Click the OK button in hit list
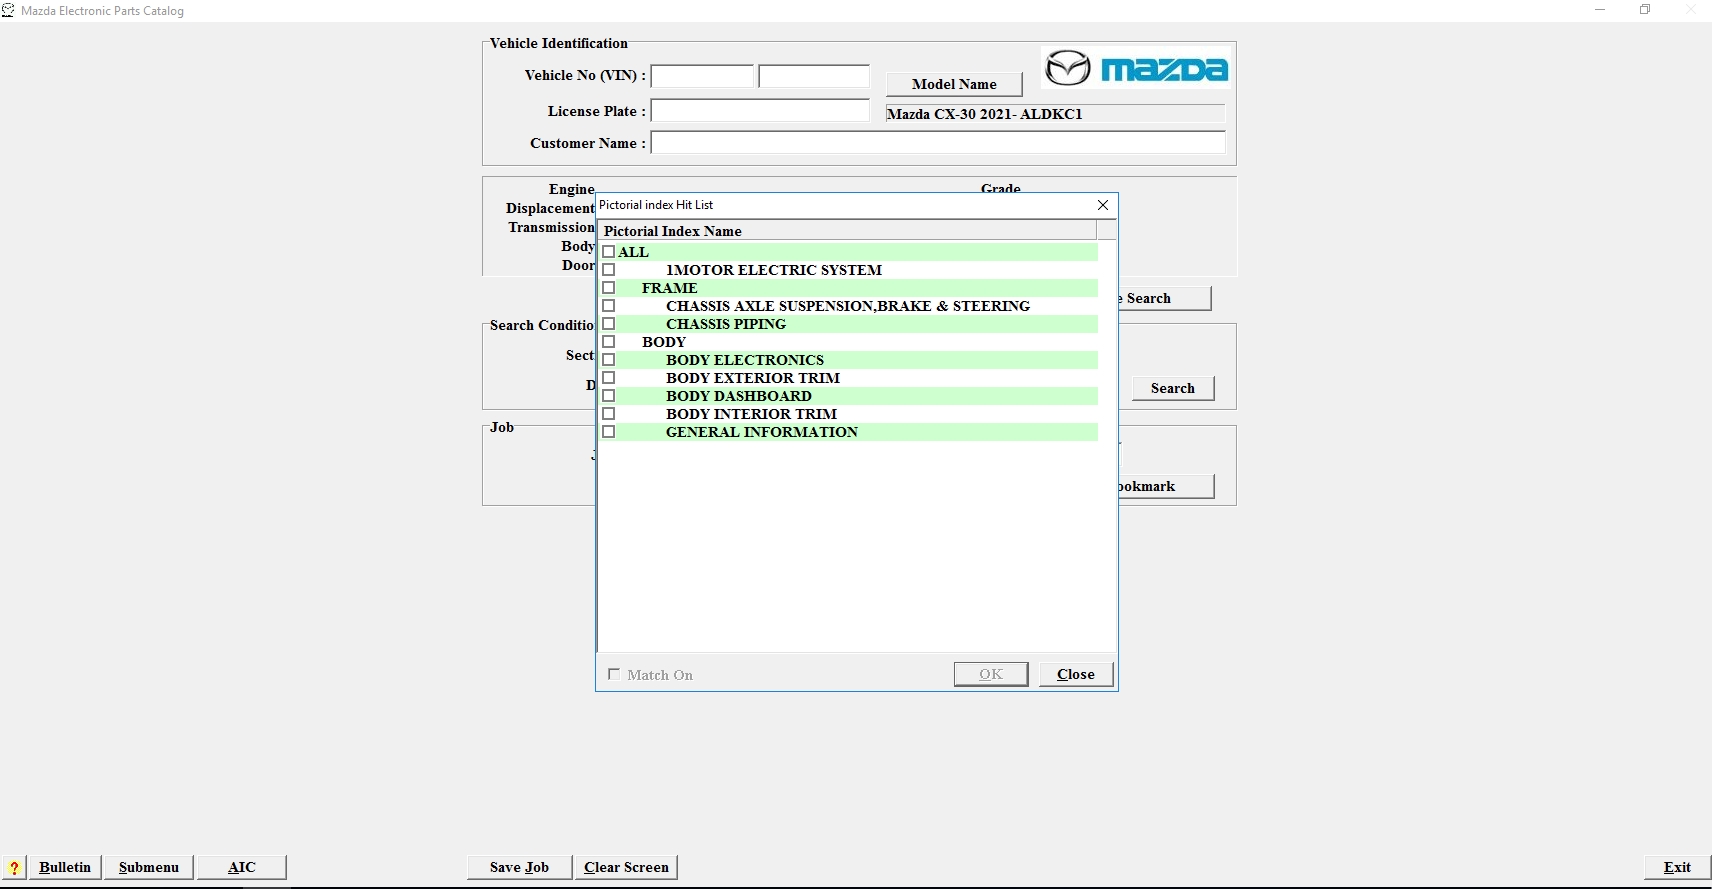The height and width of the screenshot is (889, 1712). pos(991,674)
